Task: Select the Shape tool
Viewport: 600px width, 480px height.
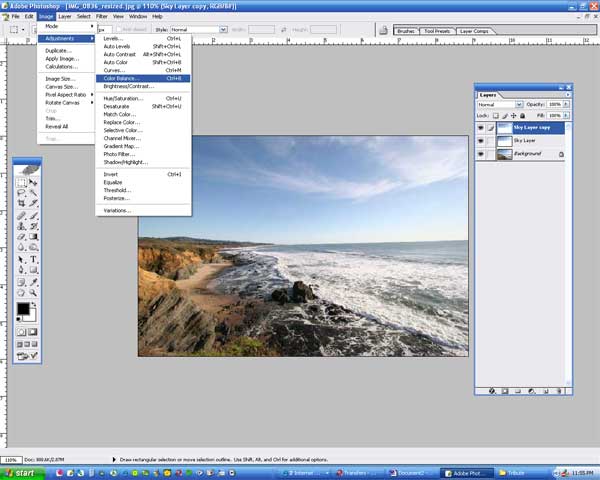Action: tap(33, 270)
